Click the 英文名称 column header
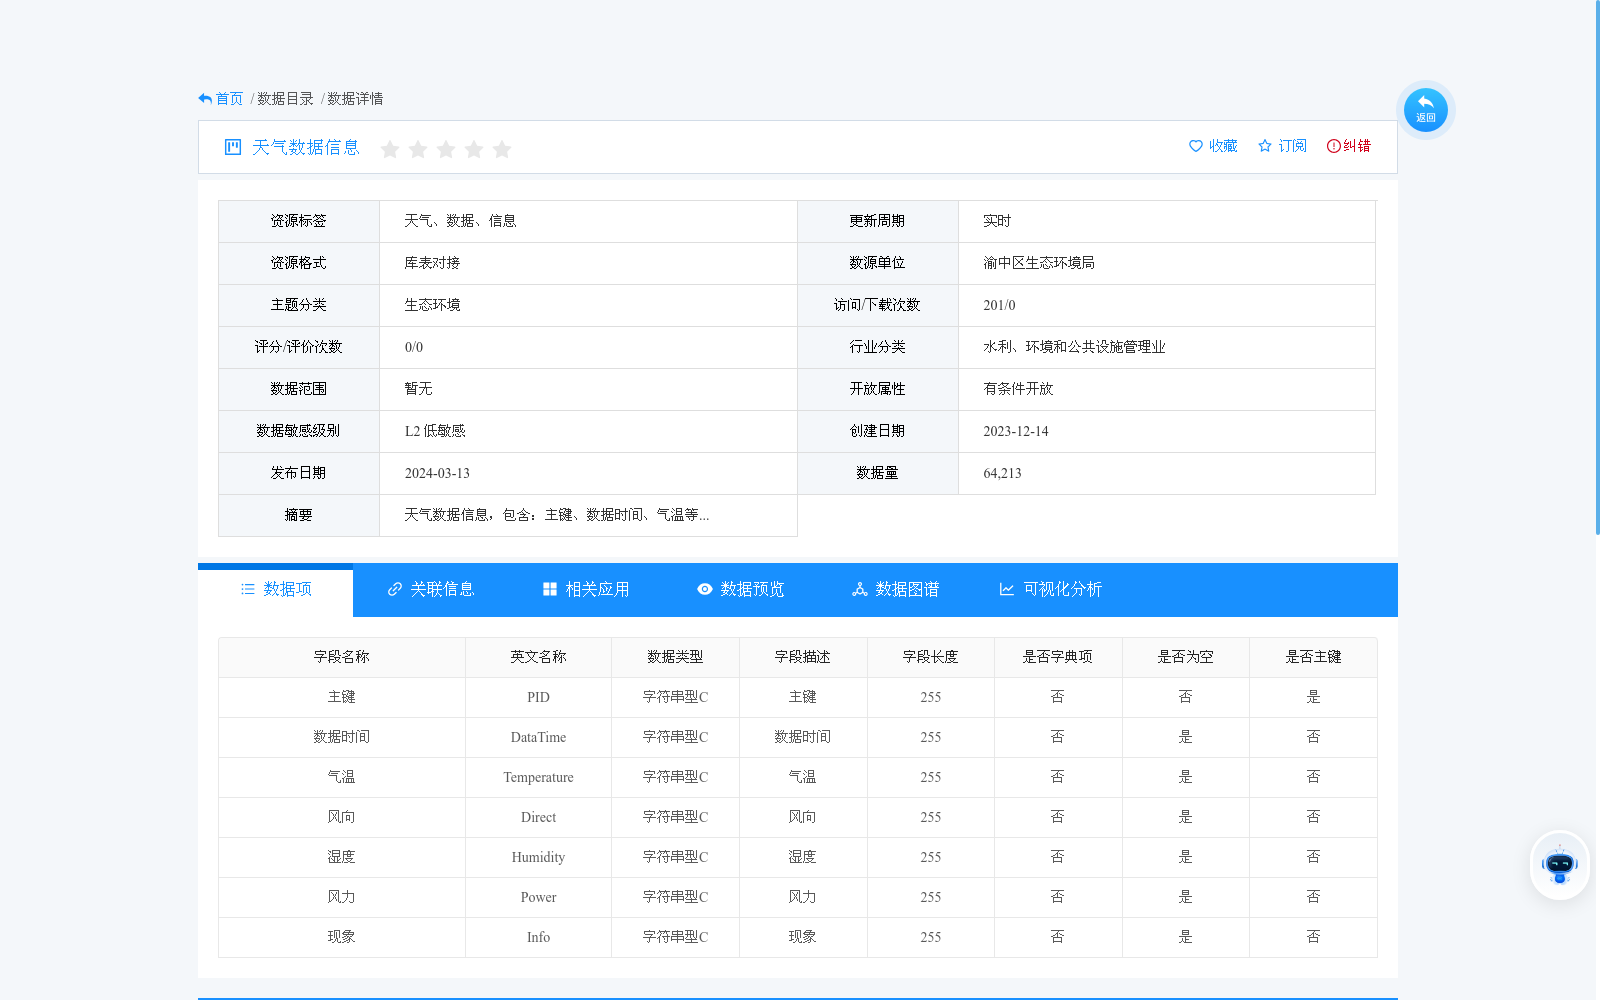This screenshot has width=1600, height=1000. coord(538,657)
